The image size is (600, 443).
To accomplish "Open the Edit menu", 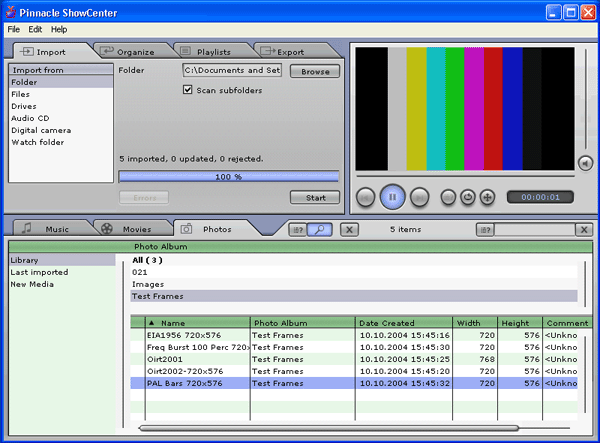I will click(35, 29).
